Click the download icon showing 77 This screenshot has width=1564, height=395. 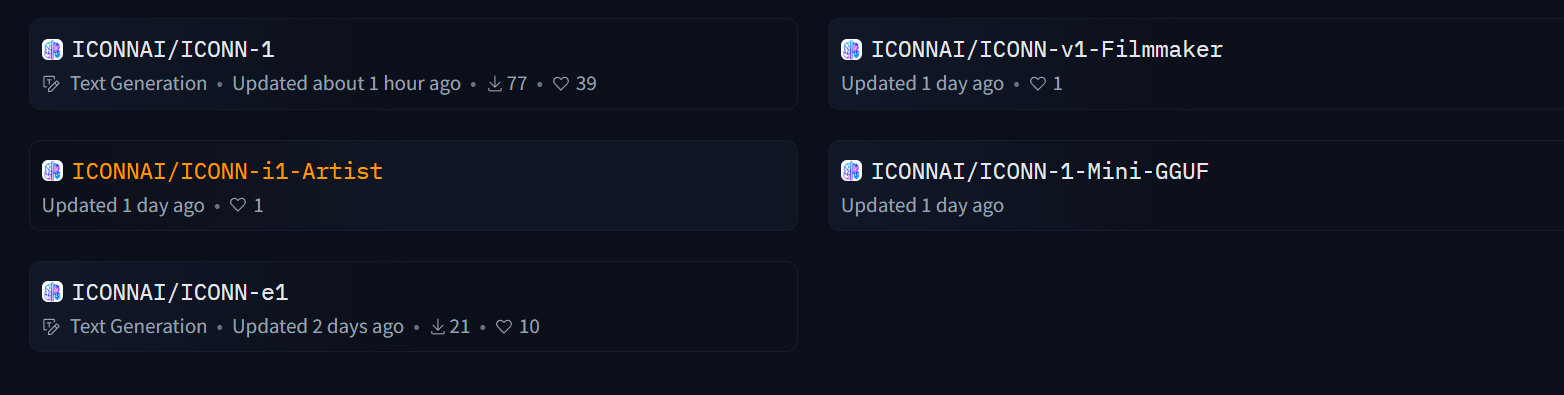point(494,84)
